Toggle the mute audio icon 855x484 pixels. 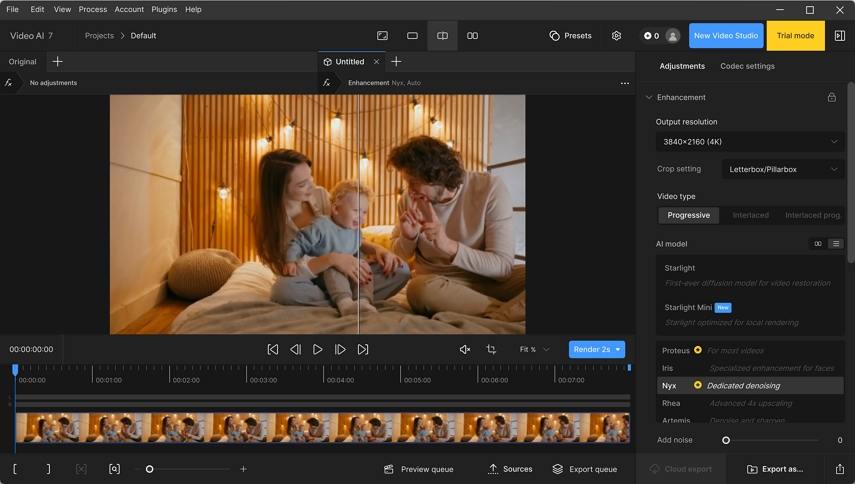point(465,349)
